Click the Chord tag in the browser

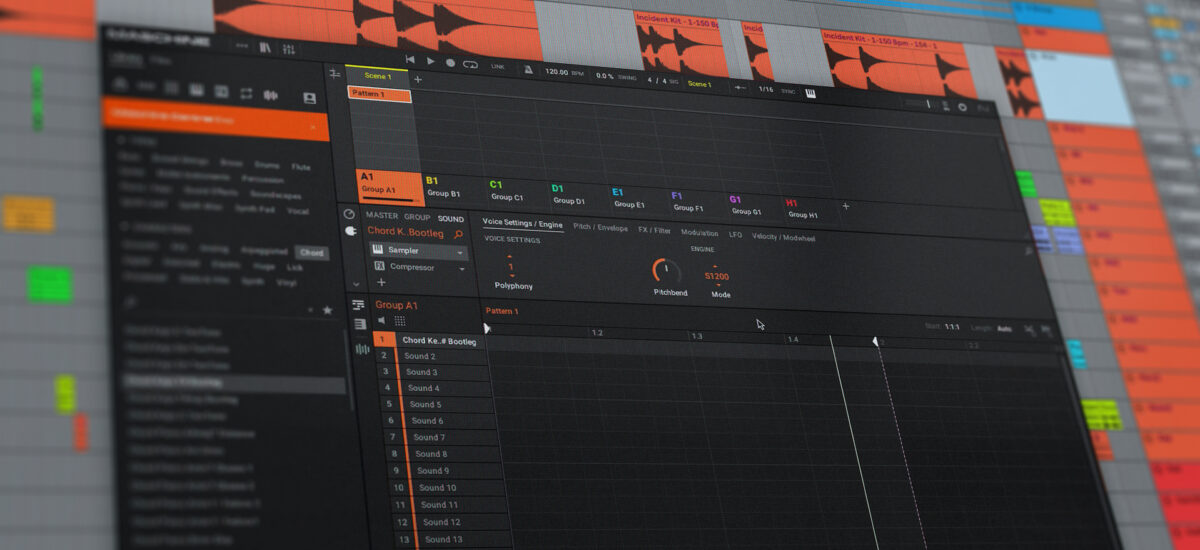click(x=312, y=253)
